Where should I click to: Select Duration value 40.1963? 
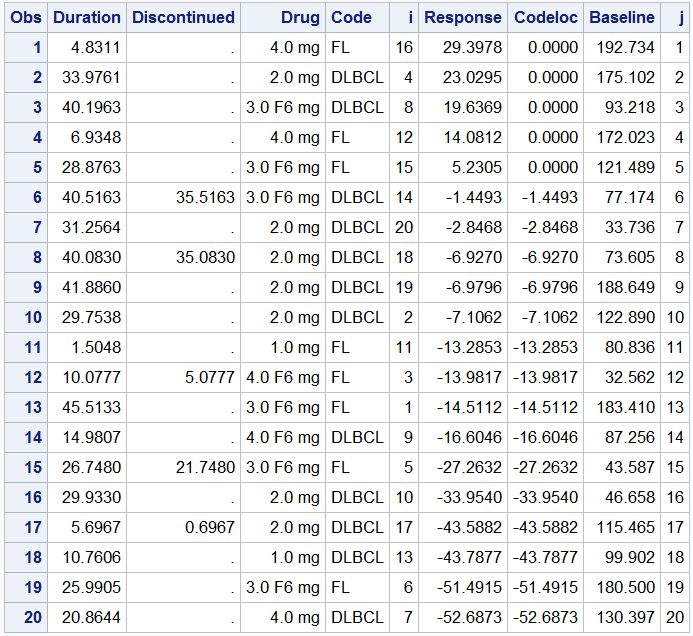tap(91, 107)
